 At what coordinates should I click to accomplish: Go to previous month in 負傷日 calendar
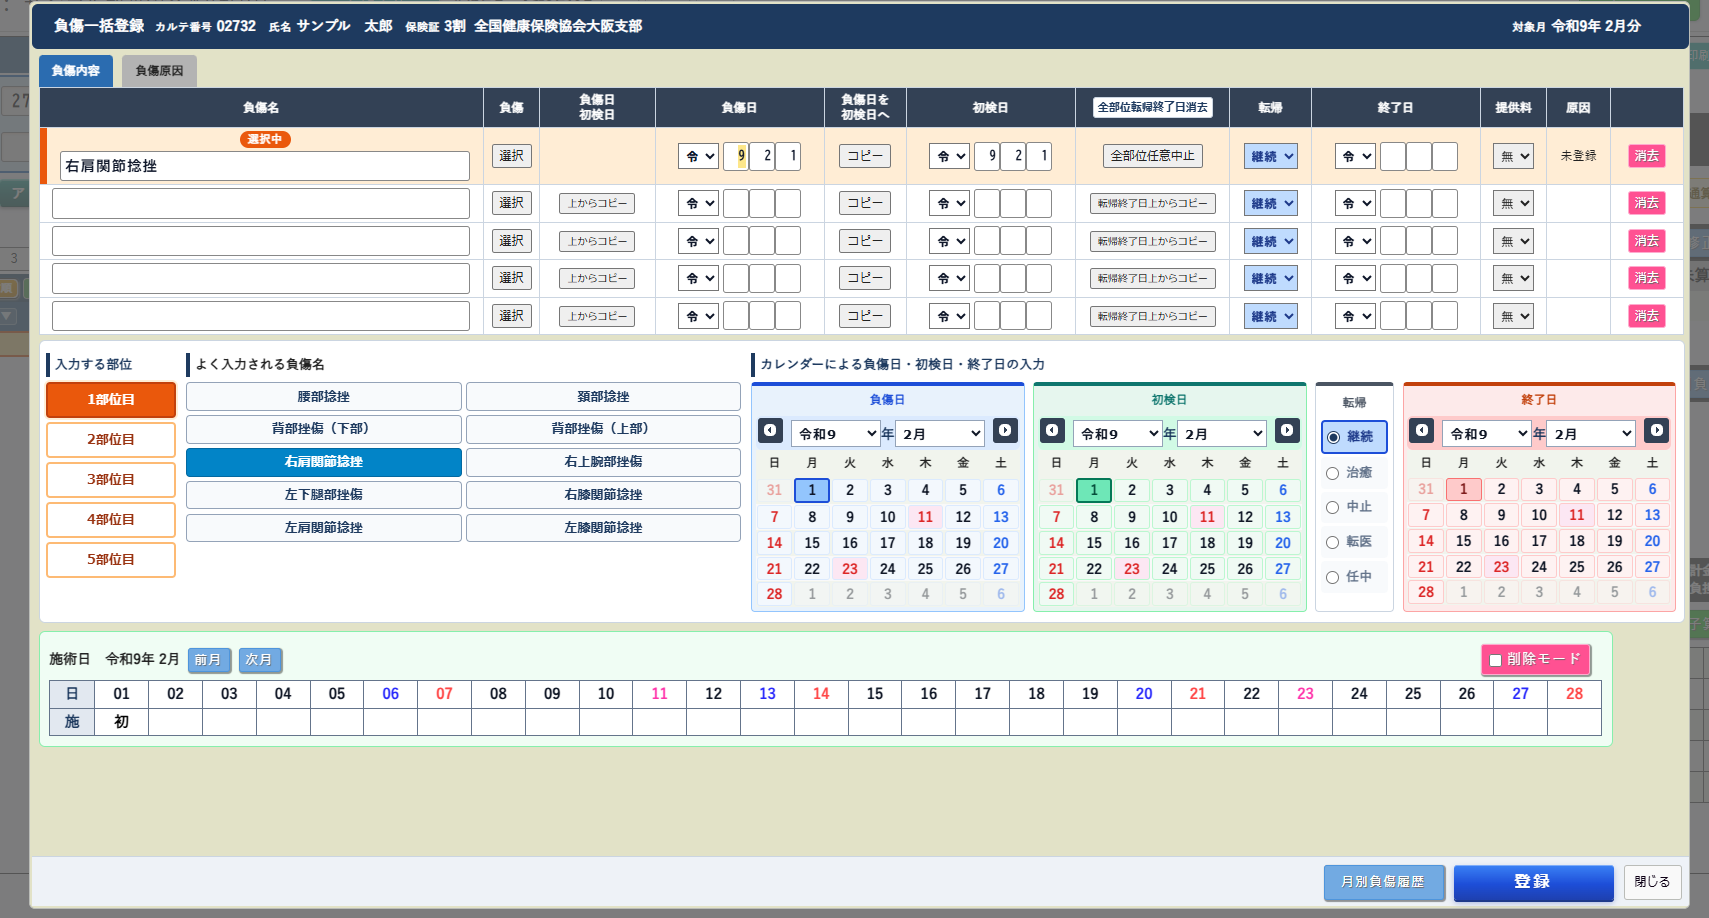770,431
